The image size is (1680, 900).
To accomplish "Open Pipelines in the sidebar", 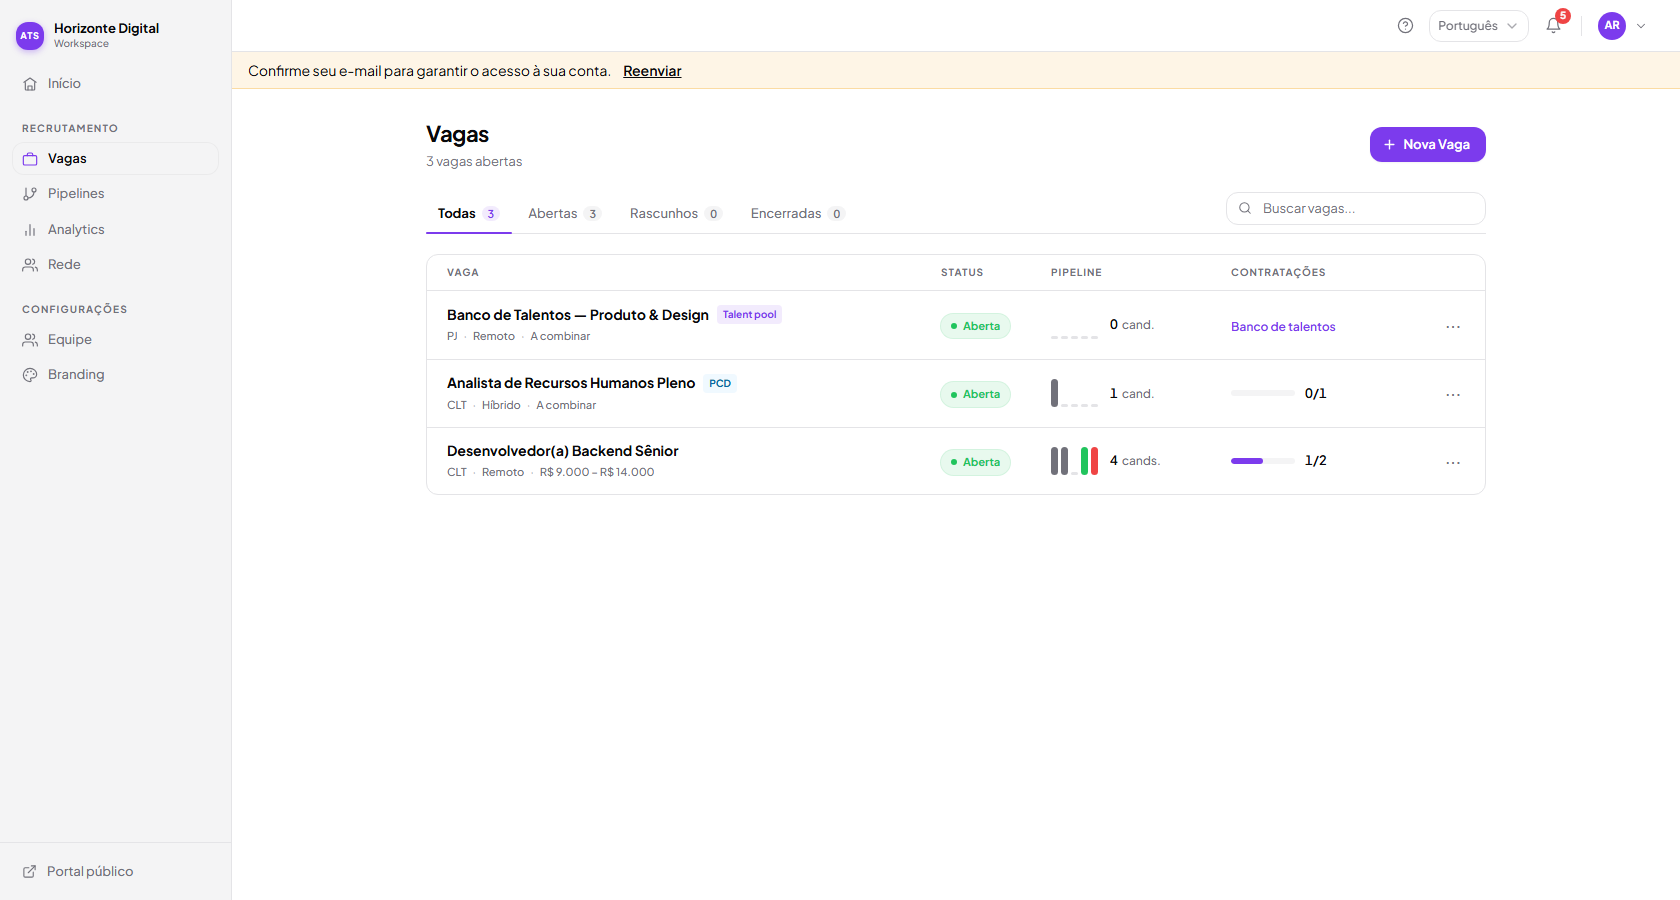I will pyautogui.click(x=115, y=194).
